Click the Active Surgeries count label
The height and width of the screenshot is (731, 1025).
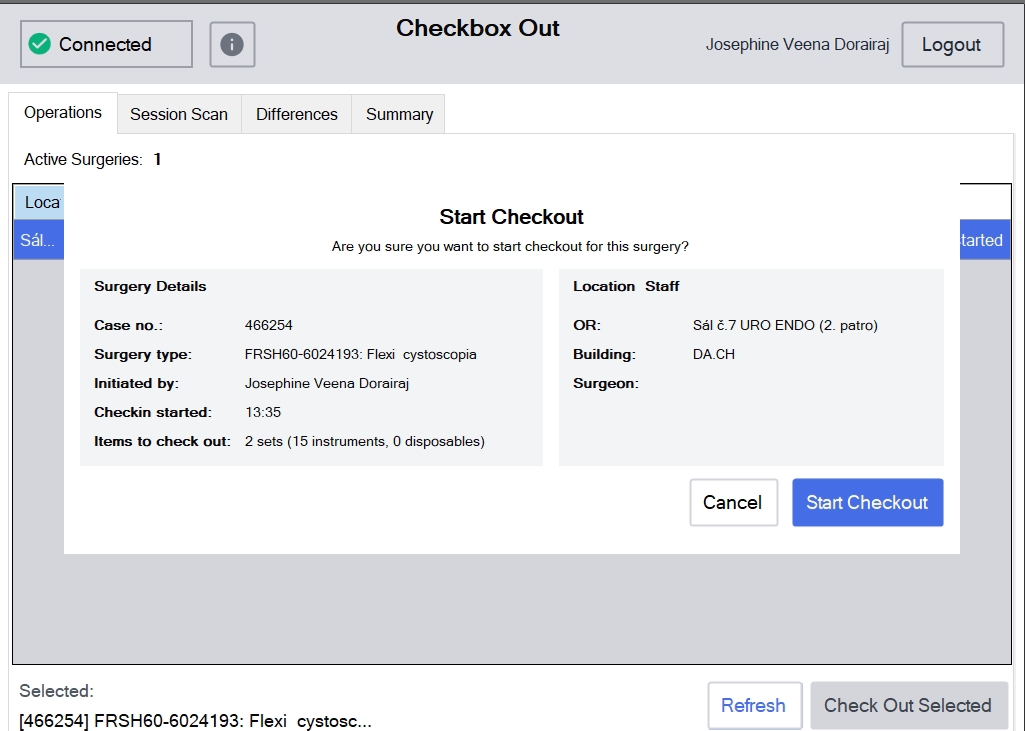tap(92, 160)
